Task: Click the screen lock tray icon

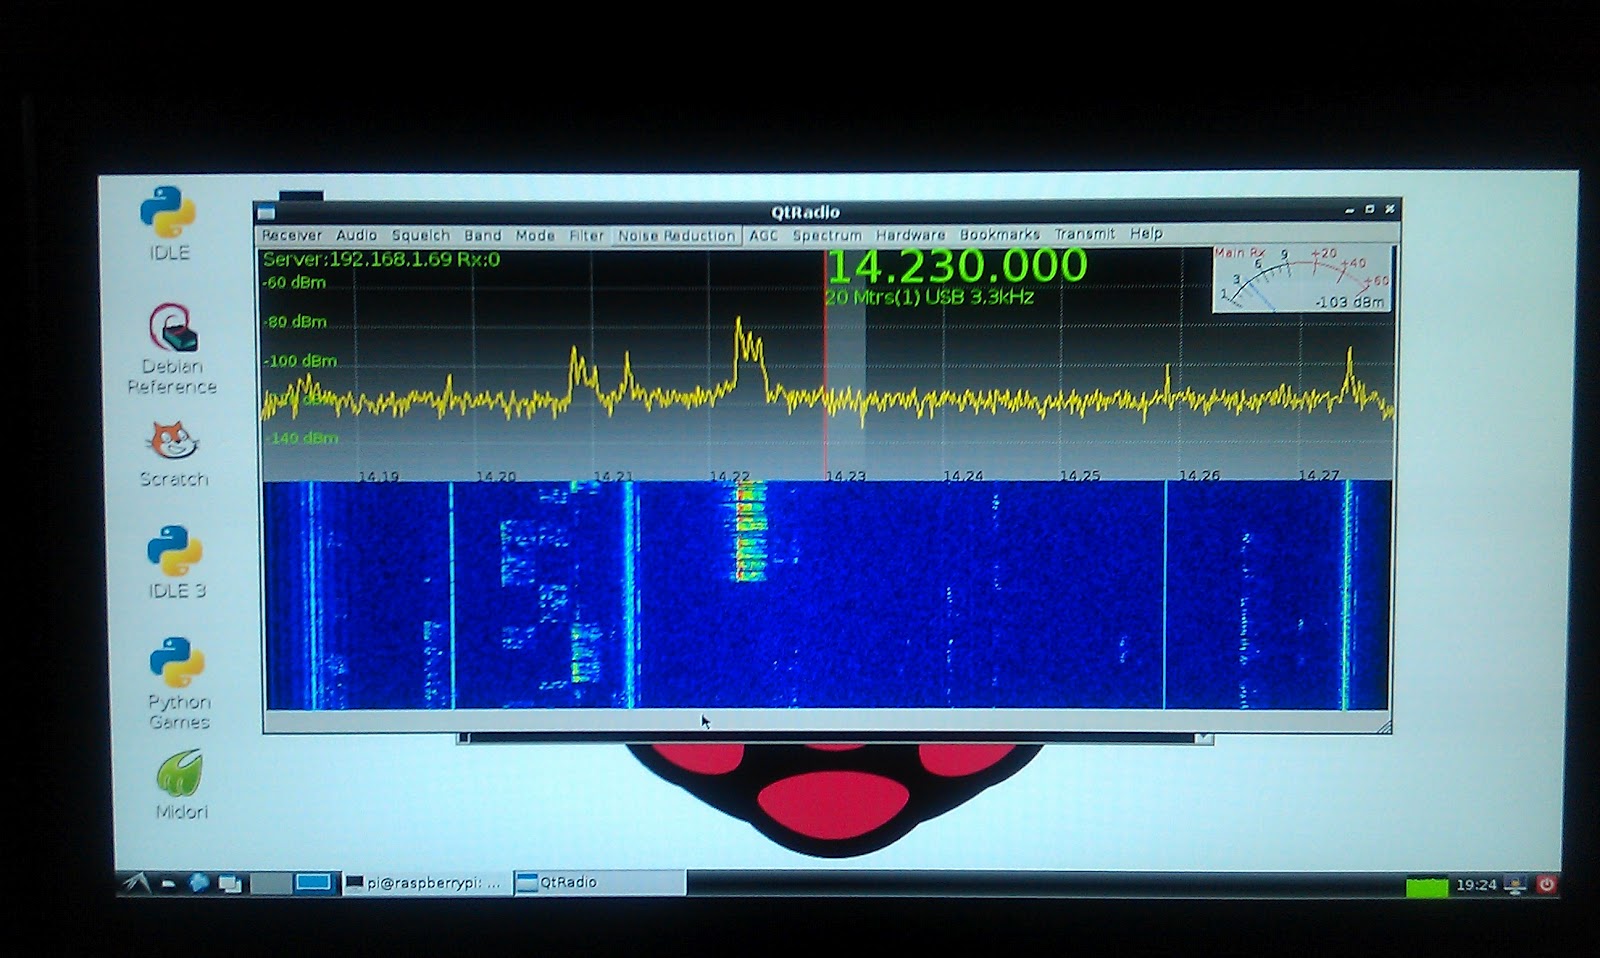Action: pyautogui.click(x=1516, y=884)
